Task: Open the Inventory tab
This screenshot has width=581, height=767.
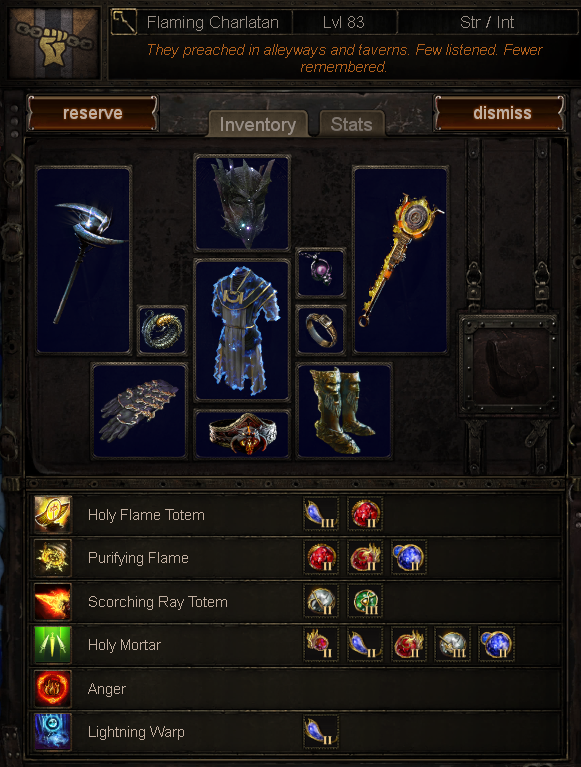Action: [258, 124]
